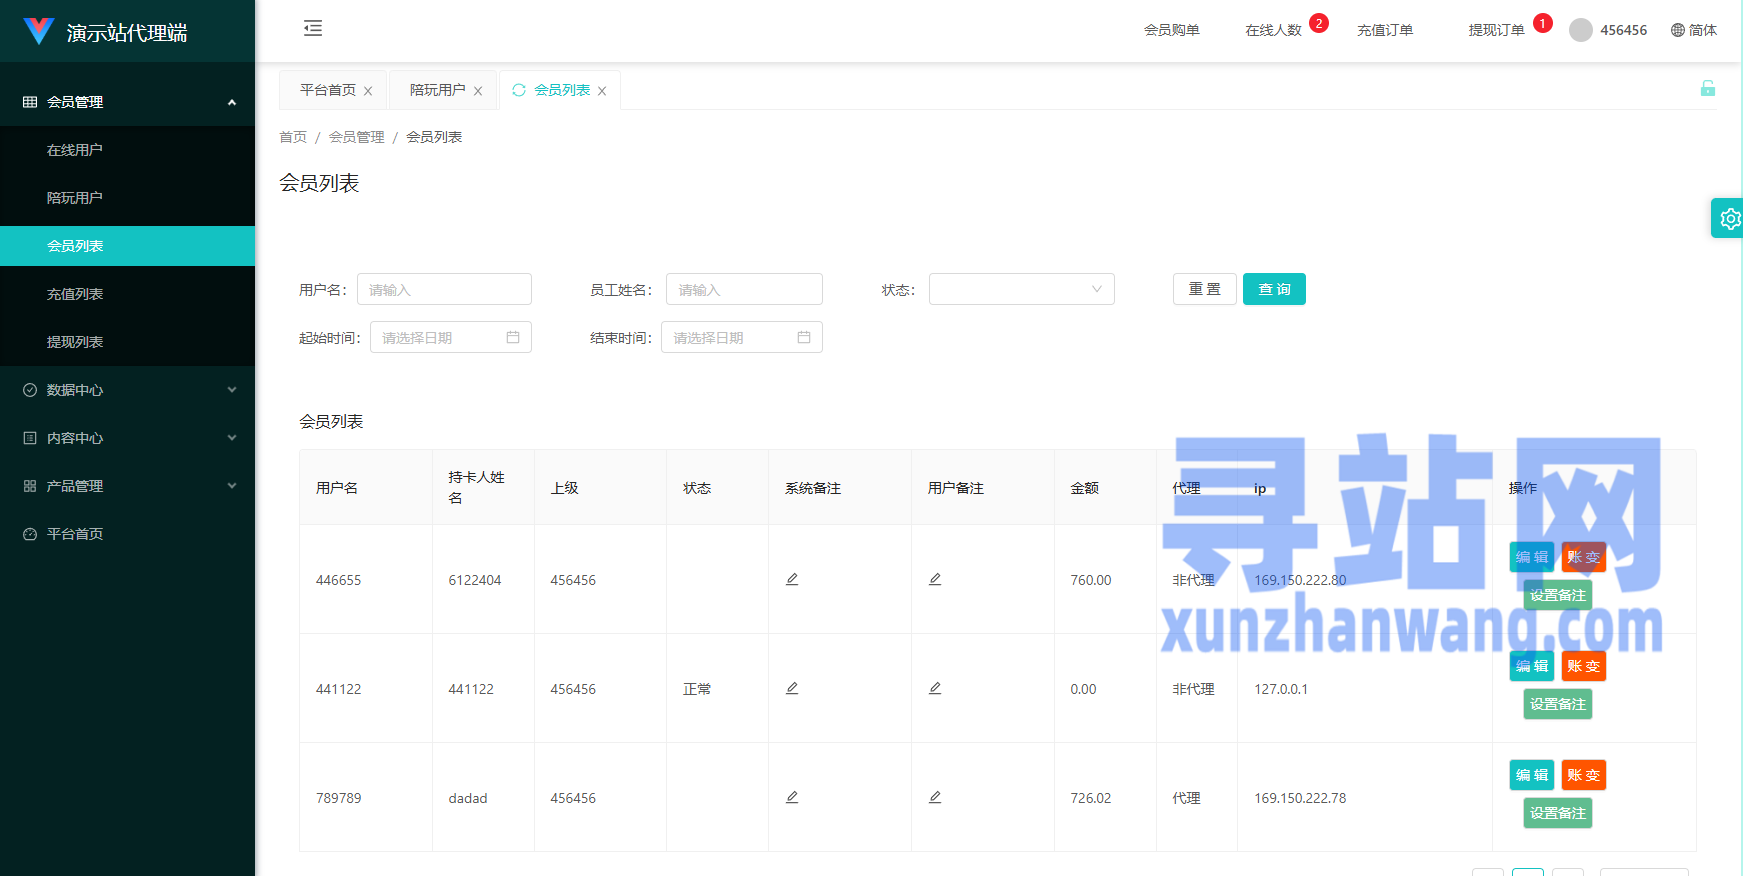Switch to the 陪玩用户 tab
The width and height of the screenshot is (1743, 876).
[x=437, y=90]
